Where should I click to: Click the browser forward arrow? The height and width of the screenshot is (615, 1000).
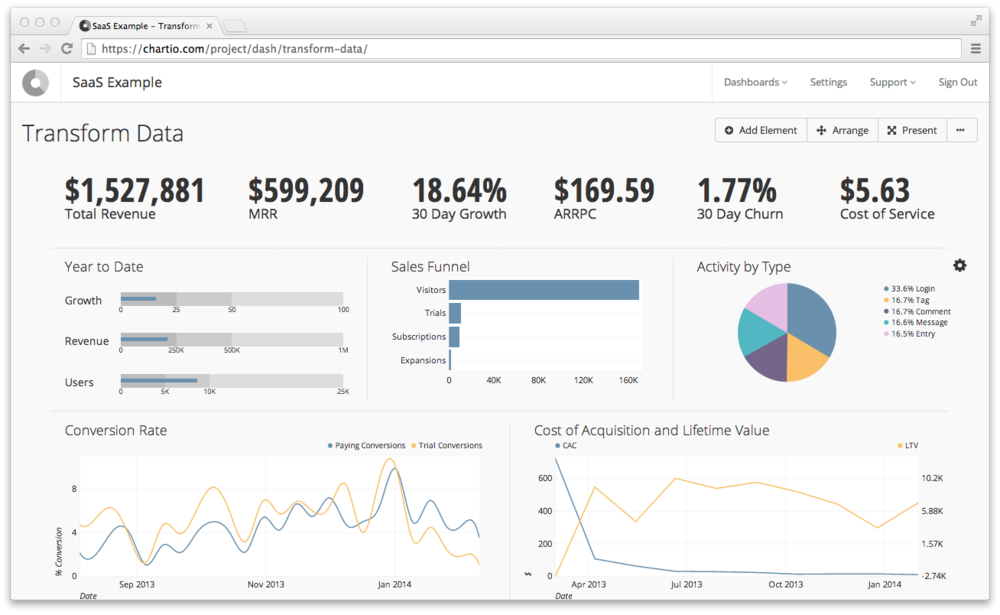click(45, 48)
